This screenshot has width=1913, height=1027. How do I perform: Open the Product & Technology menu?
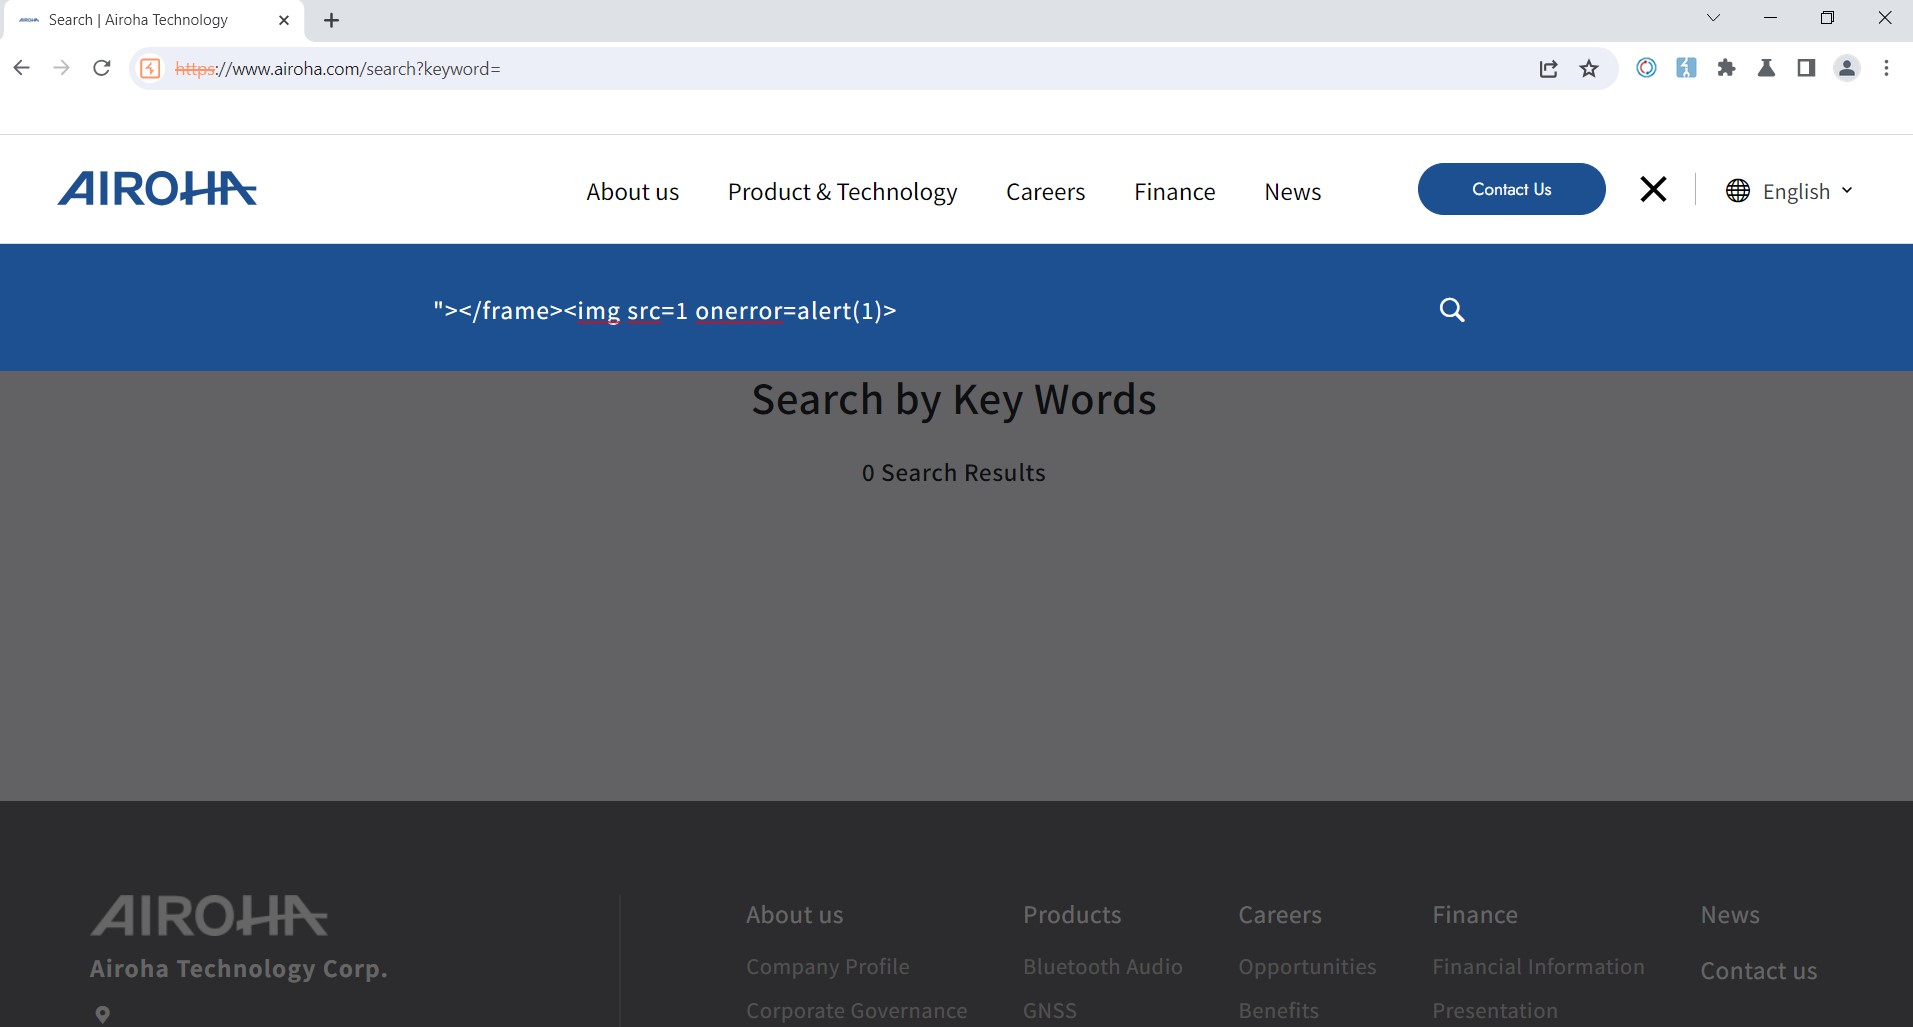coord(843,191)
